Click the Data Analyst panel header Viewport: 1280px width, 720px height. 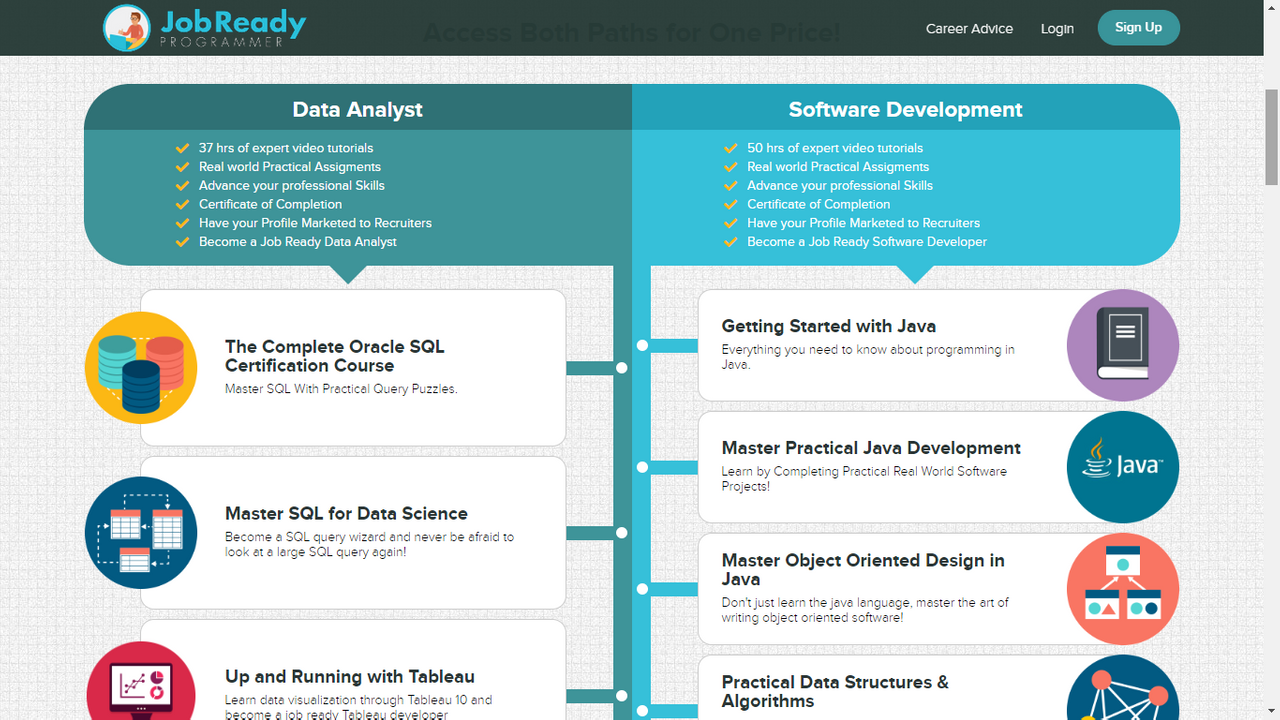357,109
